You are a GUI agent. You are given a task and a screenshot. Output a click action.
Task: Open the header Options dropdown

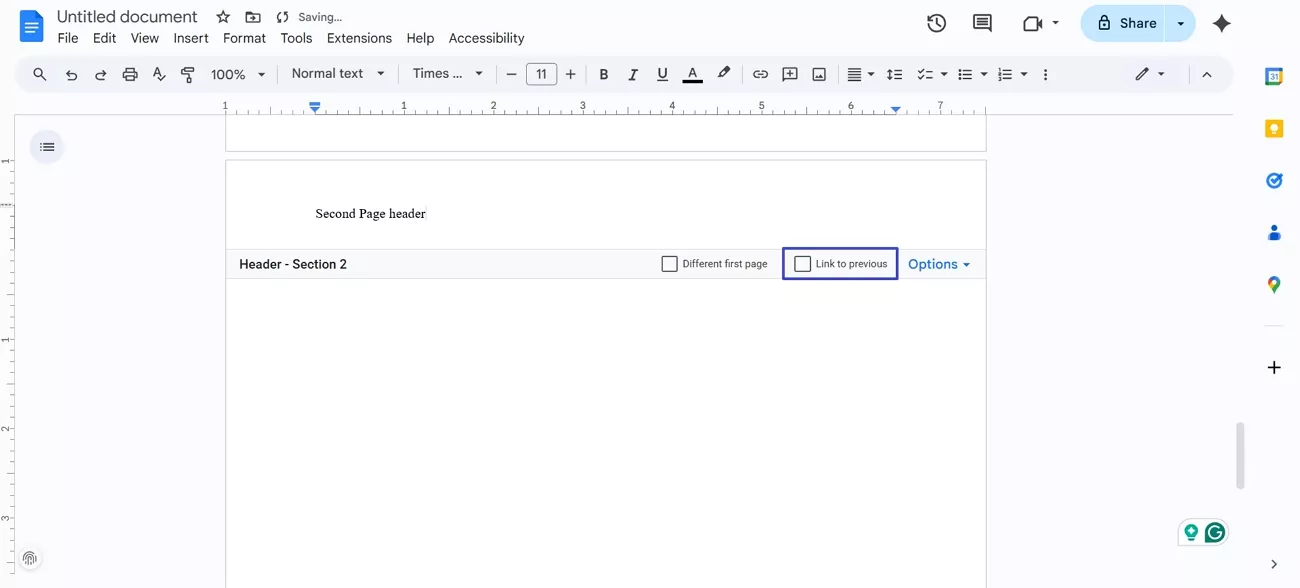coord(938,263)
